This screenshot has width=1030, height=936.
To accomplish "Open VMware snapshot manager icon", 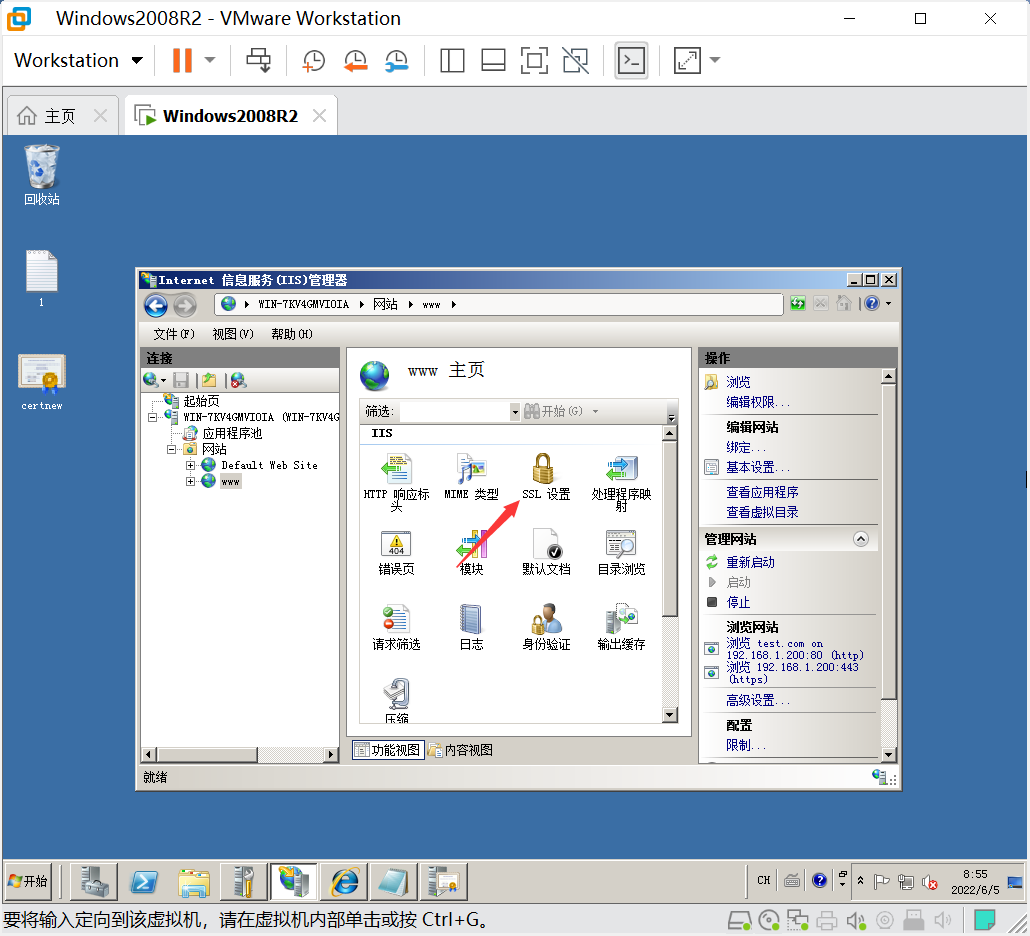I will click(x=397, y=60).
